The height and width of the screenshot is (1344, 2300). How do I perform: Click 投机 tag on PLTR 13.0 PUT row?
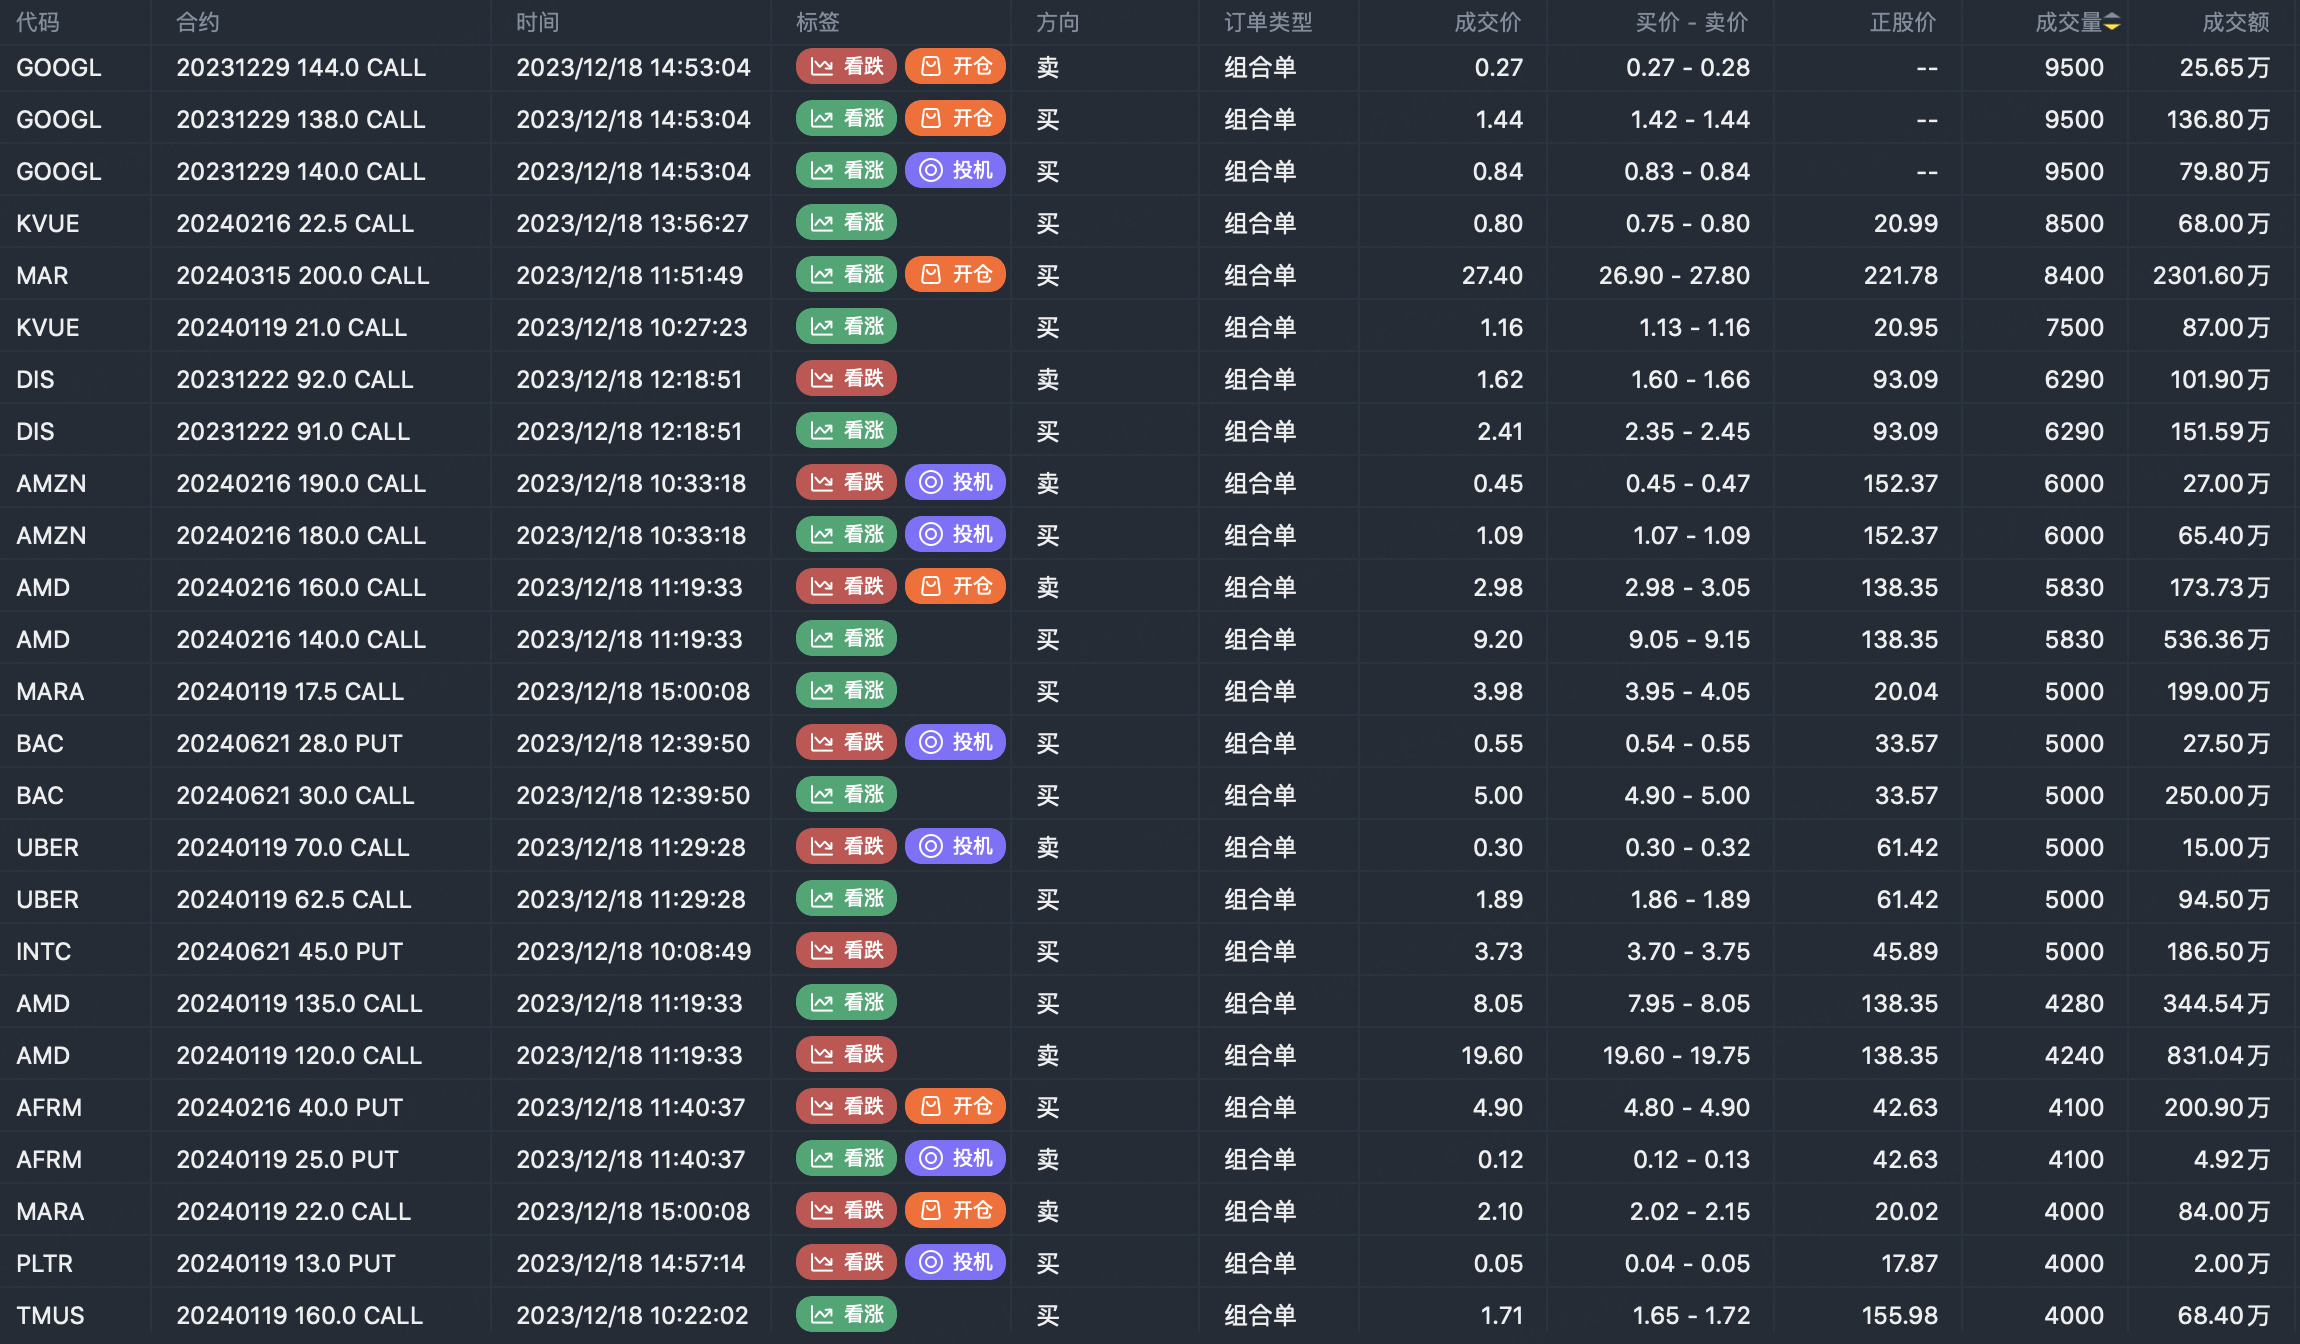click(x=955, y=1263)
